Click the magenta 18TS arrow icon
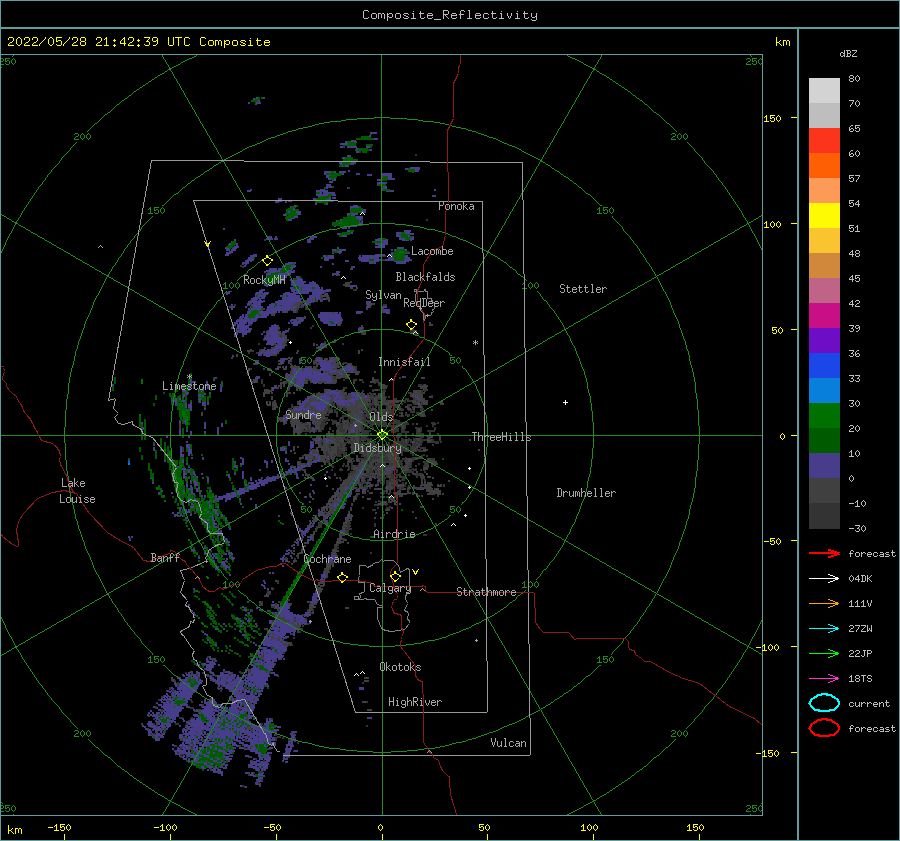Image resolution: width=900 pixels, height=841 pixels. (824, 679)
